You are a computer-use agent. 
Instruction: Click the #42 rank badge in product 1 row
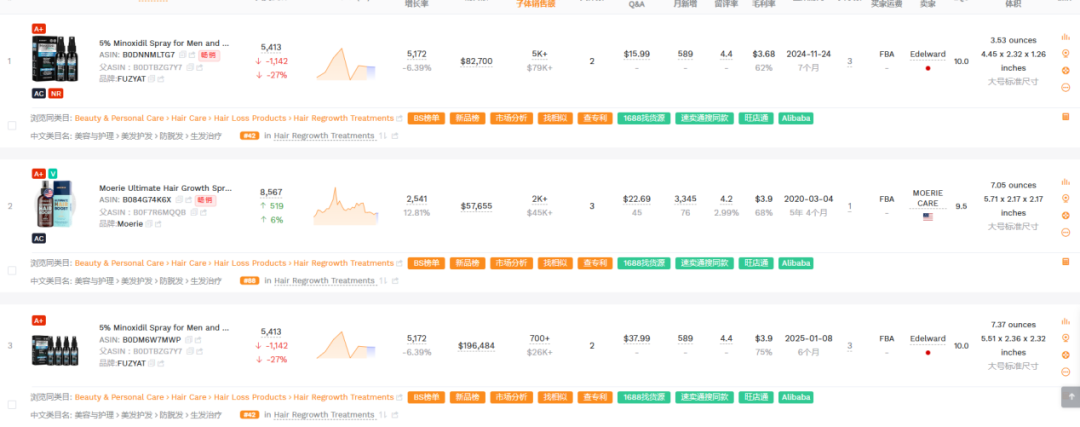249,136
